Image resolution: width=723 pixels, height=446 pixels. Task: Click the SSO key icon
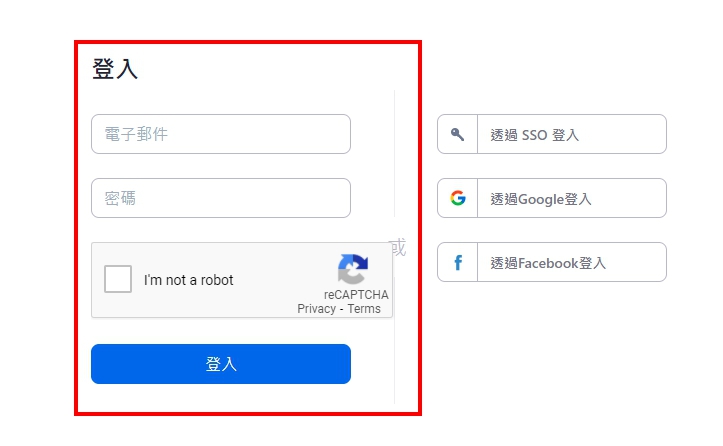[457, 134]
